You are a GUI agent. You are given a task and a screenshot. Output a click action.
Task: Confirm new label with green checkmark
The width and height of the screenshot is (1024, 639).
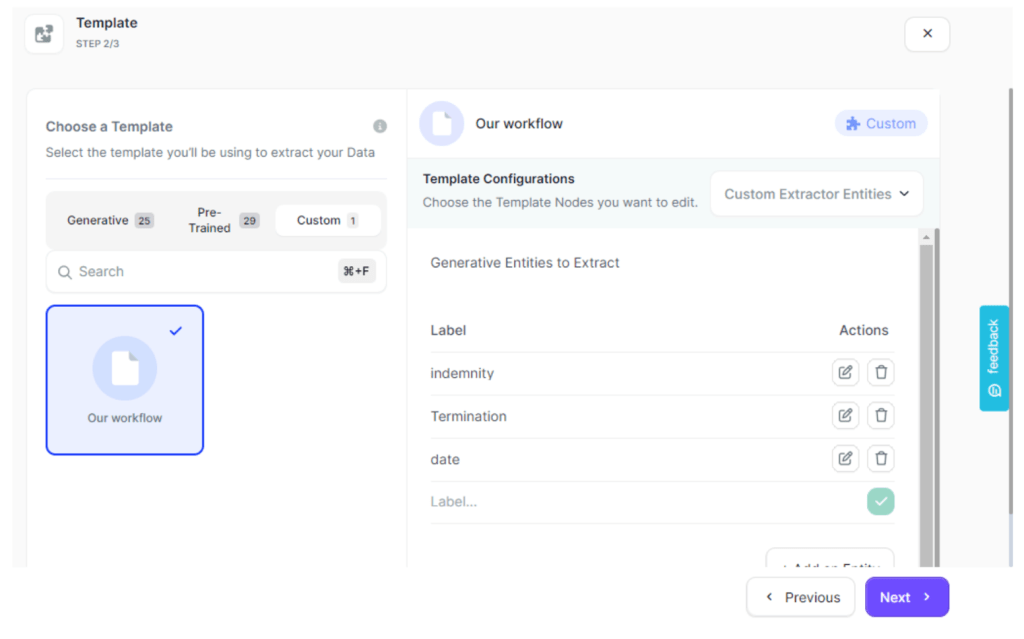pyautogui.click(x=880, y=502)
